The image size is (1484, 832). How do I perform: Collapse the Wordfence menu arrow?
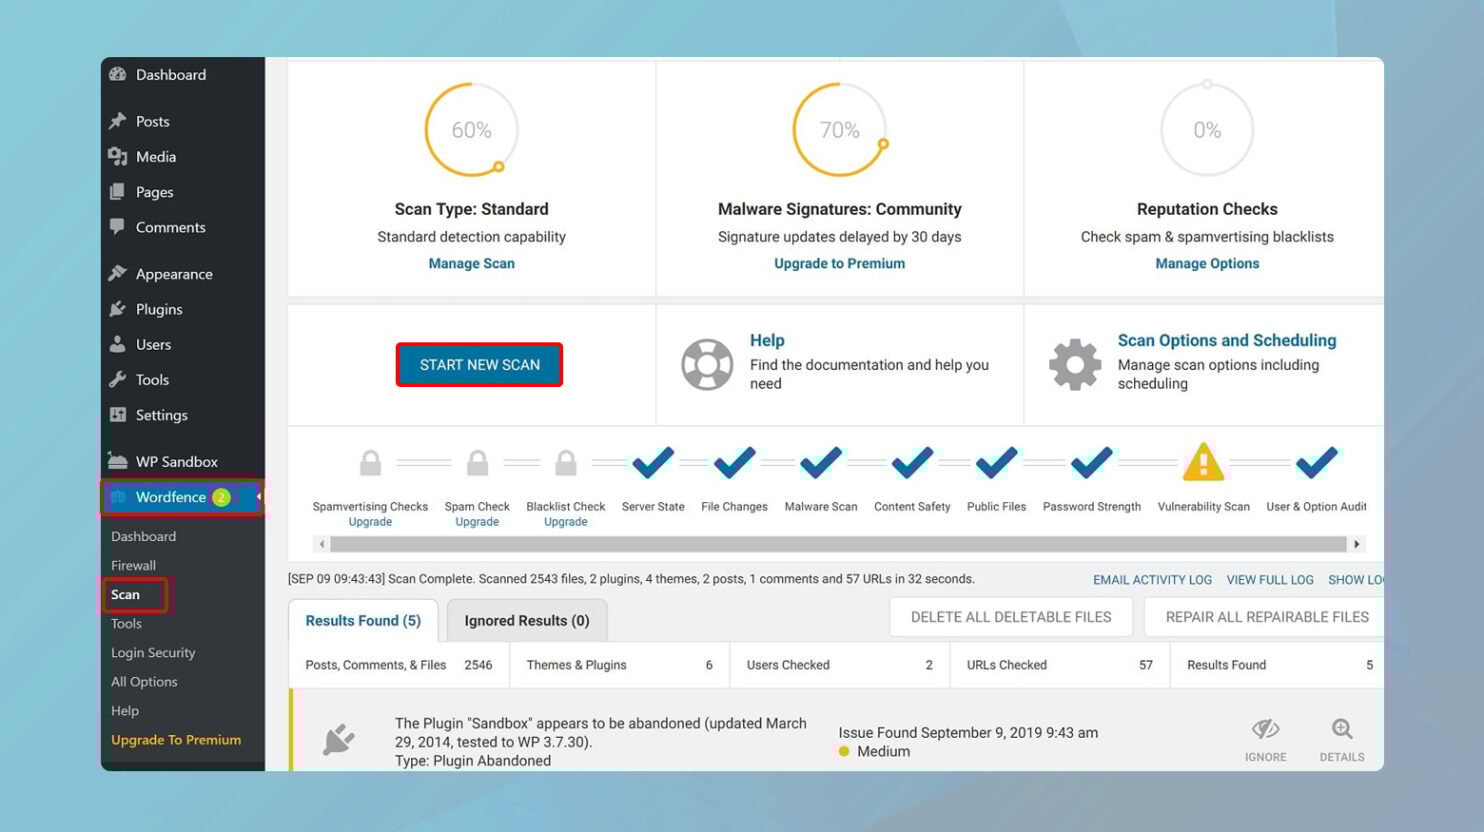[x=258, y=497]
